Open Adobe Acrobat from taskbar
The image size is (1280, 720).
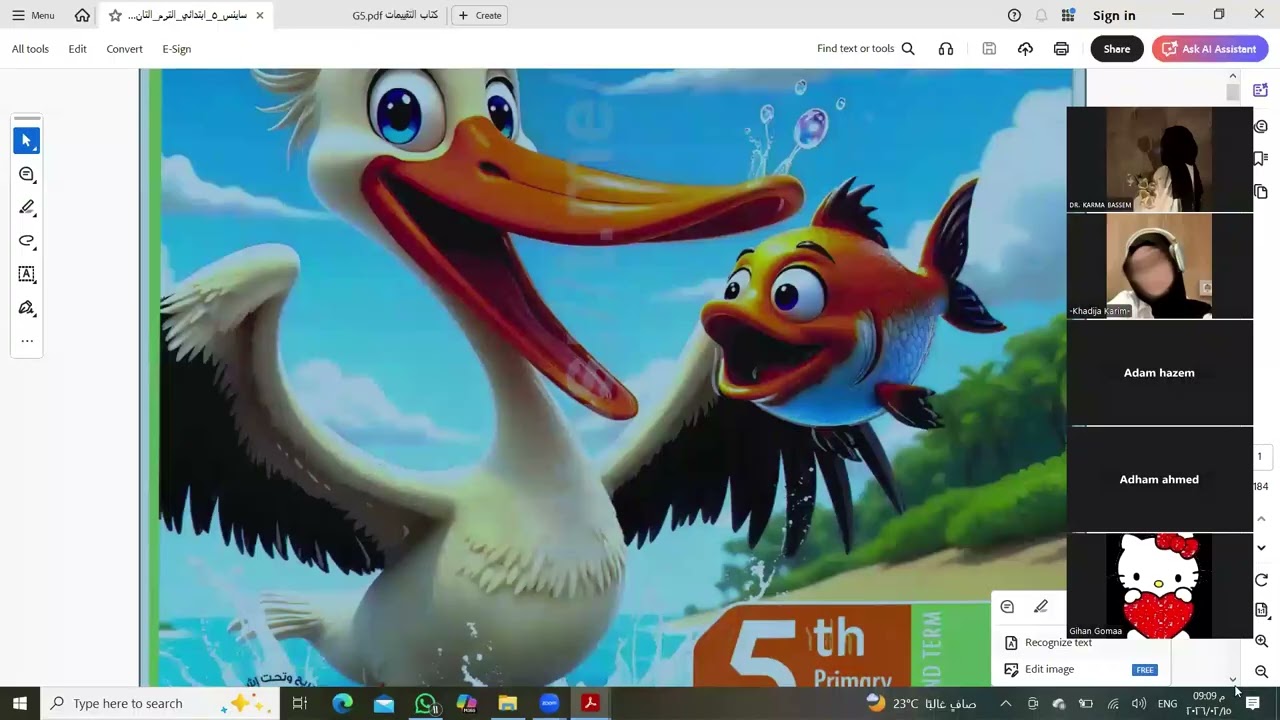tap(590, 703)
